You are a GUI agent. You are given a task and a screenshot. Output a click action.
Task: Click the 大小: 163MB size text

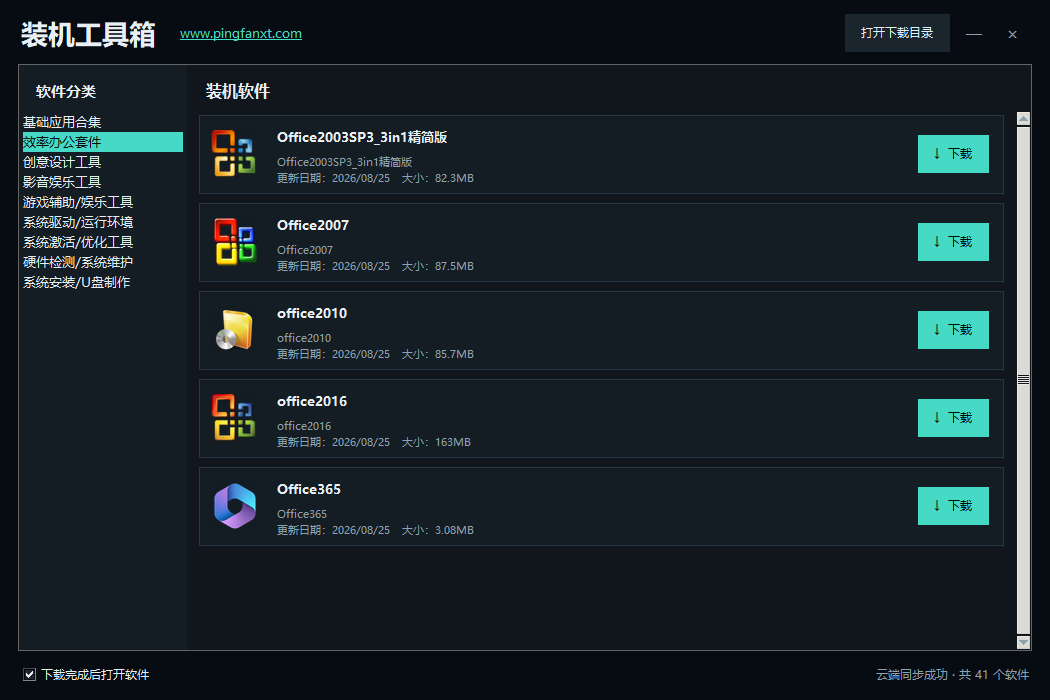pos(436,442)
